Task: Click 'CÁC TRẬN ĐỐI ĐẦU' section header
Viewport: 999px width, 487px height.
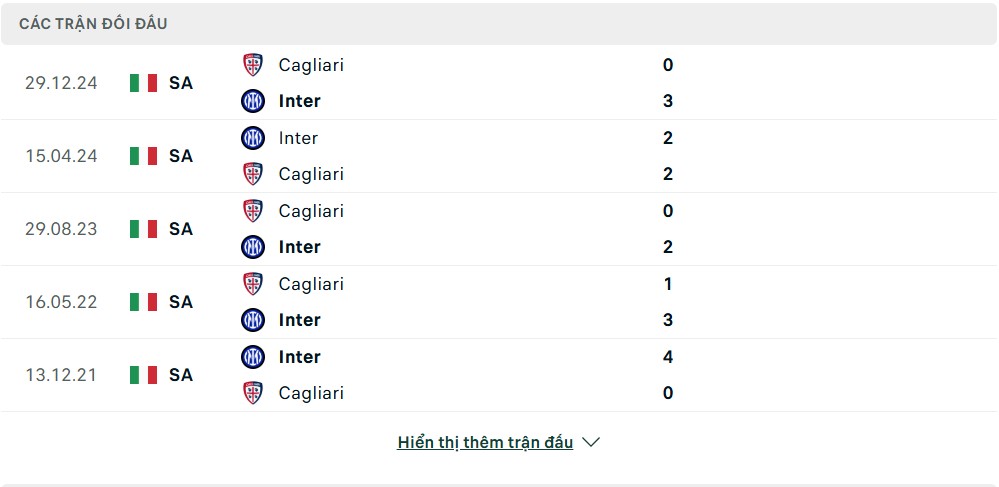Action: (x=93, y=24)
